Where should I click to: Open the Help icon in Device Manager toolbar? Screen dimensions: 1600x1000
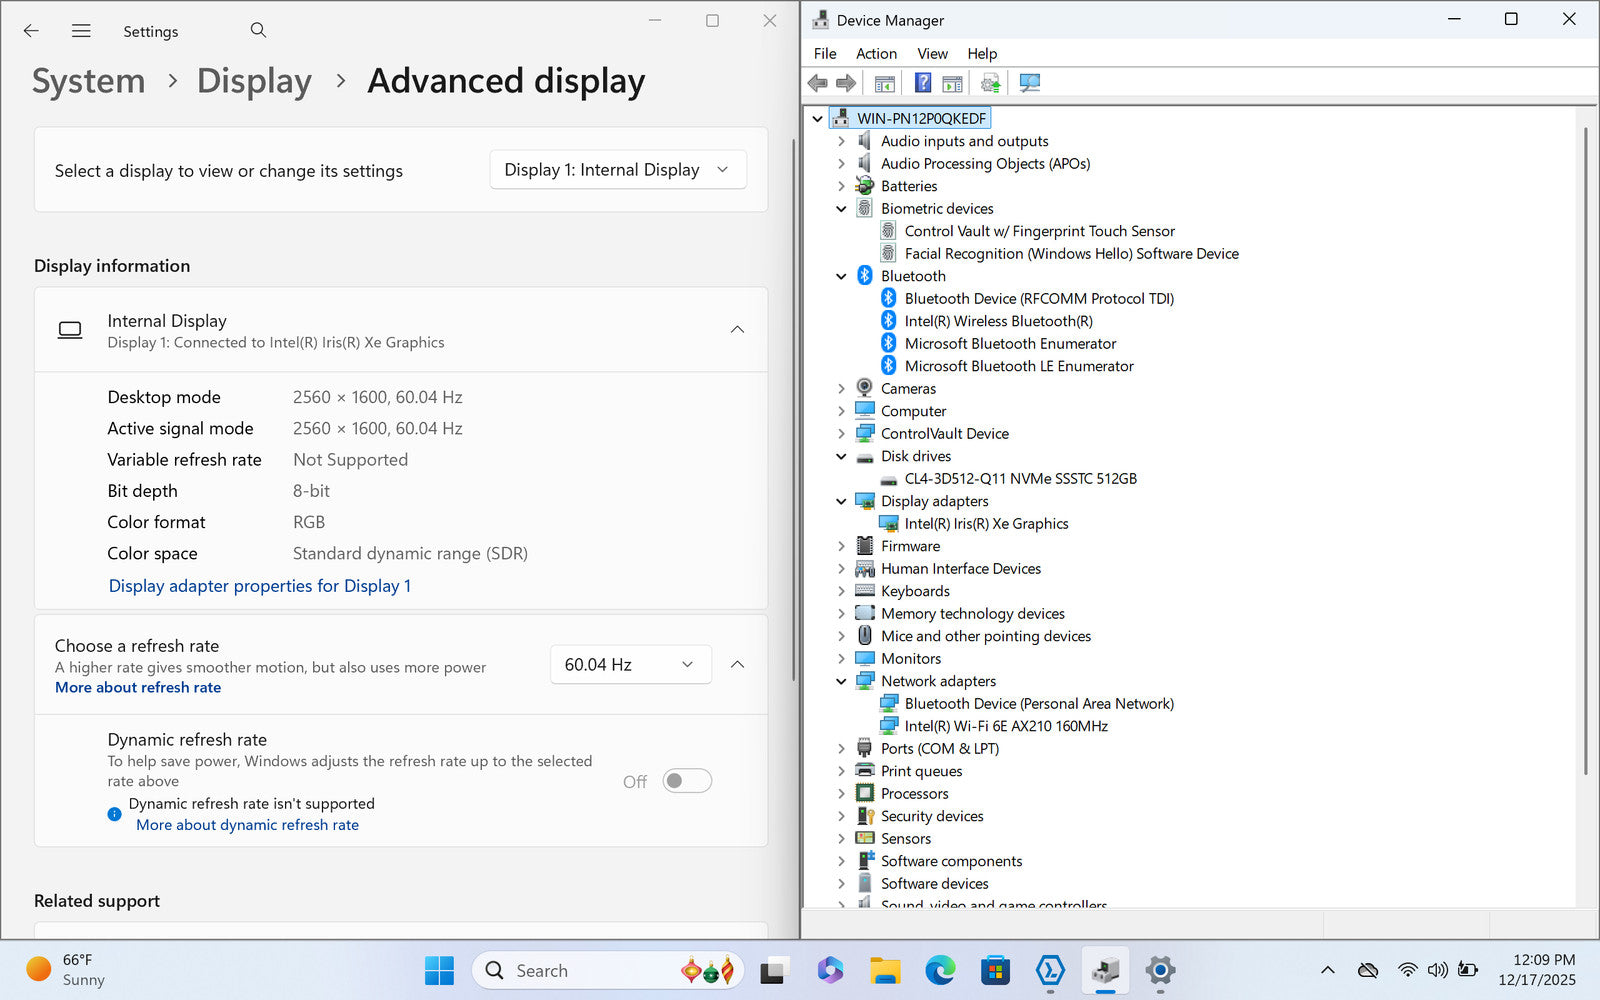922,83
